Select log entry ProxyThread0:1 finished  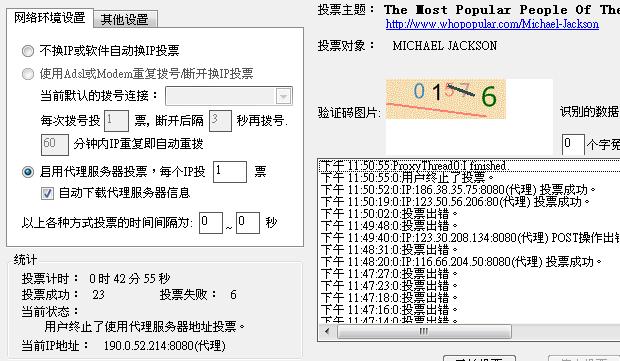(469, 166)
